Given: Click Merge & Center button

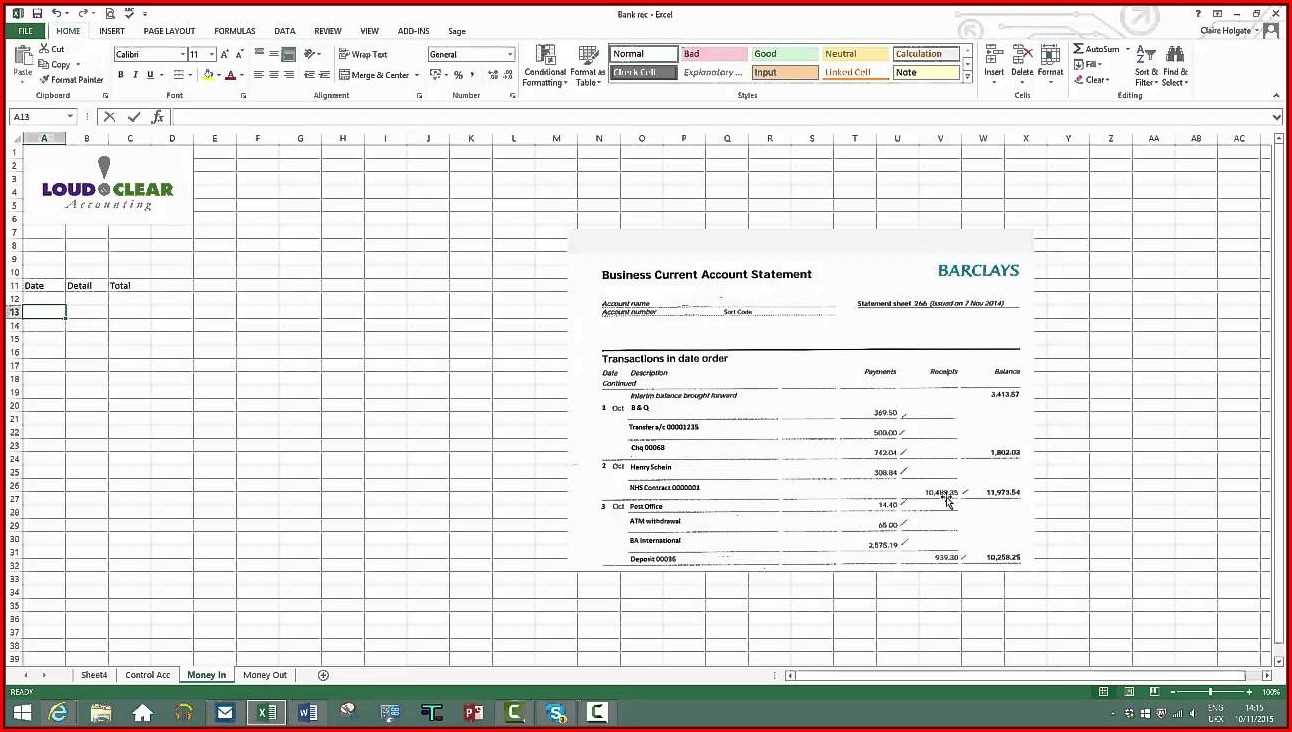Looking at the screenshot, I should pos(374,75).
